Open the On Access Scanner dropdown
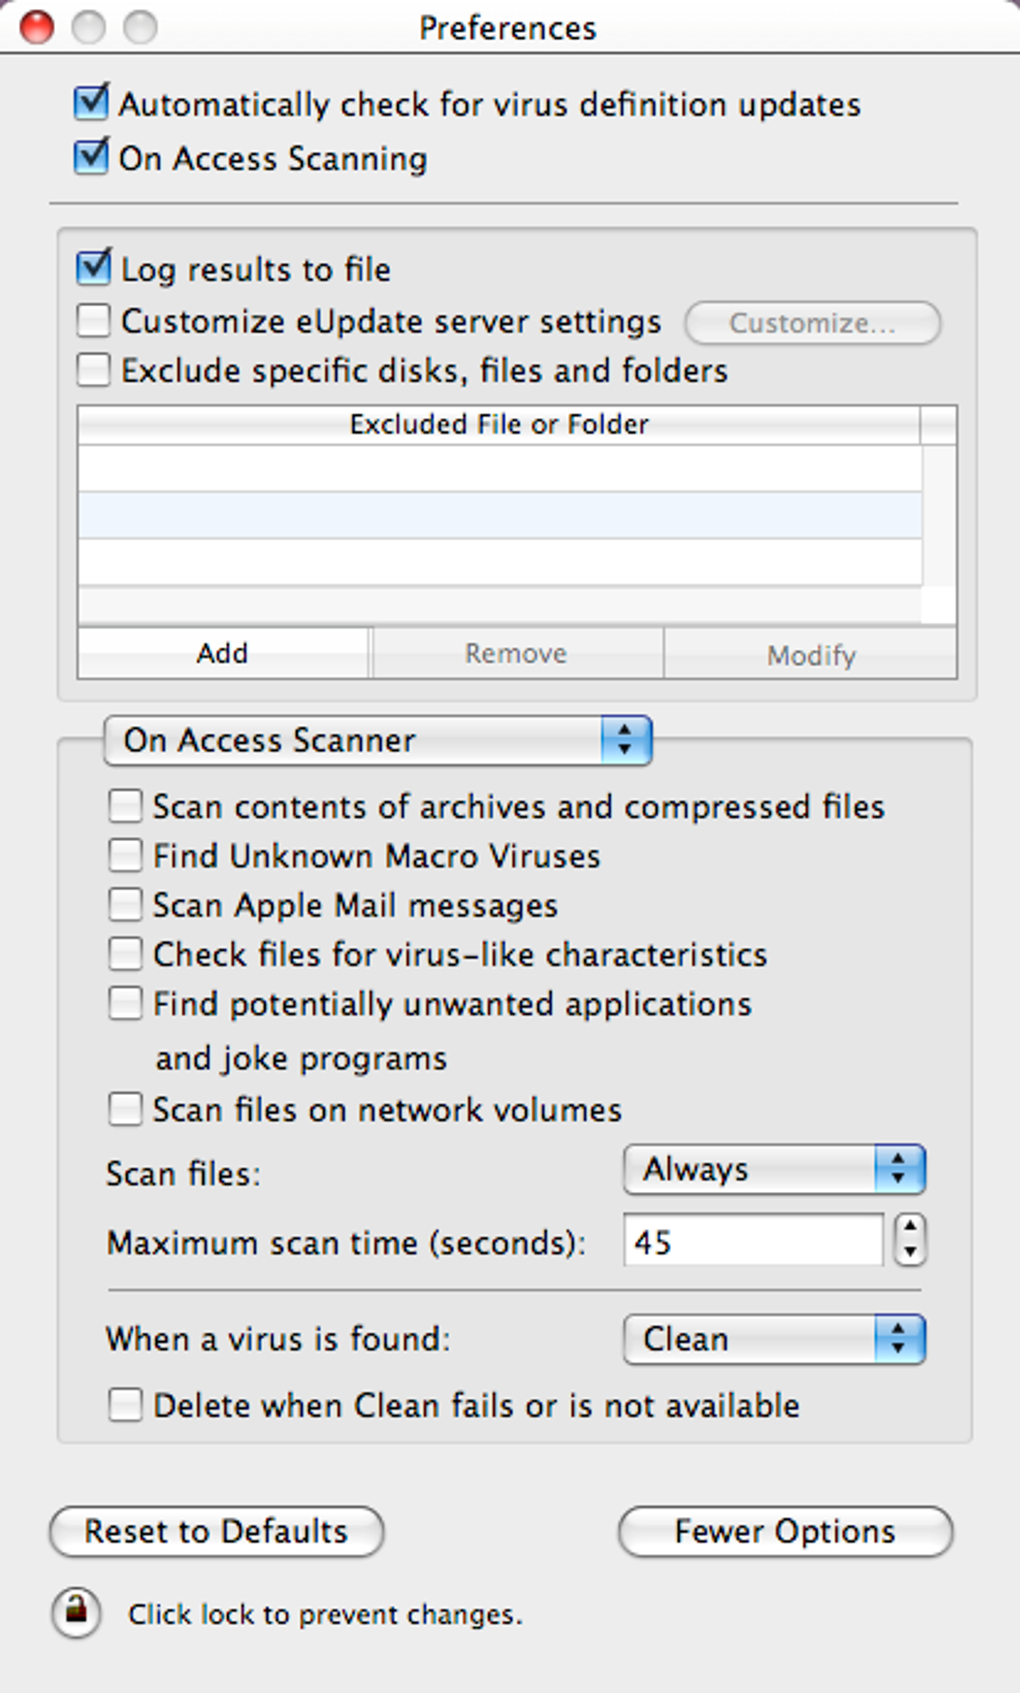This screenshot has width=1020, height=1693. (378, 740)
